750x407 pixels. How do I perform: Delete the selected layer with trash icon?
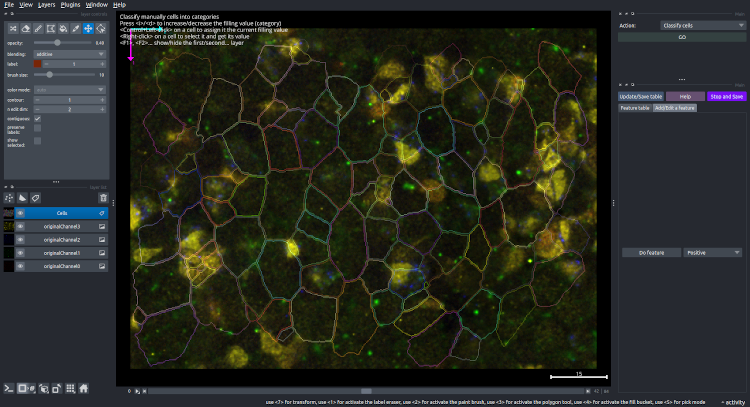click(102, 198)
